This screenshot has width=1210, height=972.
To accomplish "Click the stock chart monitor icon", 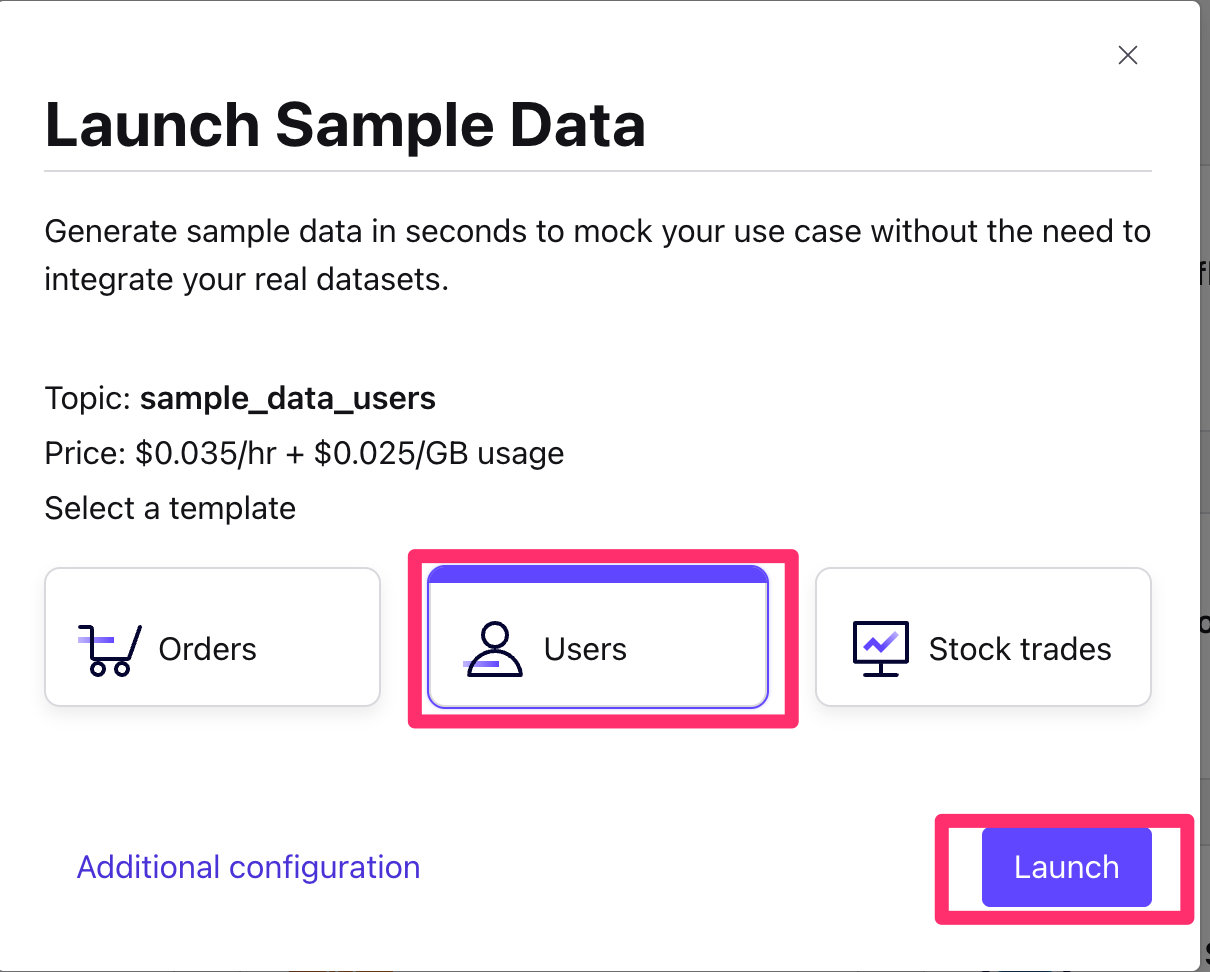I will [880, 648].
